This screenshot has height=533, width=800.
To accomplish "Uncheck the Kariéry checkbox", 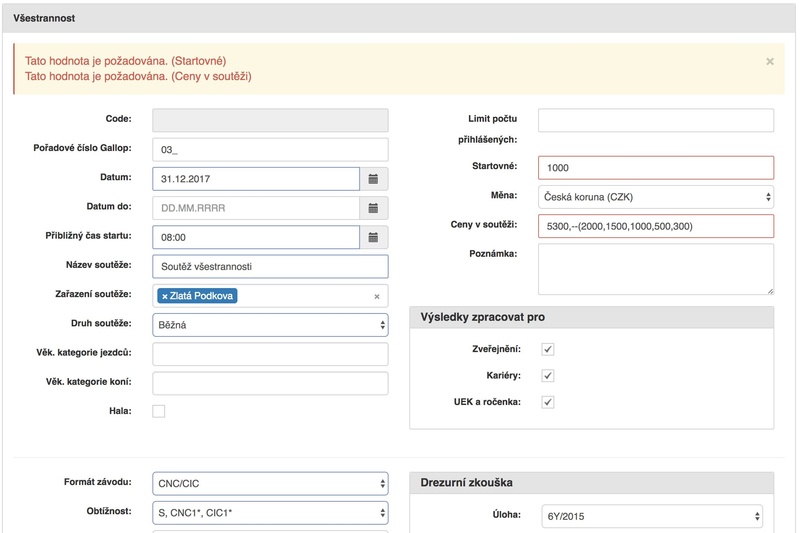I will pyautogui.click(x=548, y=376).
